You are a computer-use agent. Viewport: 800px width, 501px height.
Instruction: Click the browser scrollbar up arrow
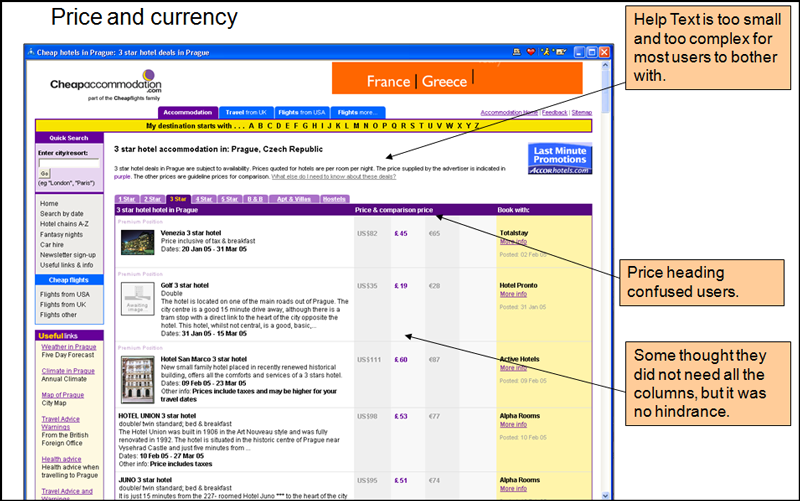pos(606,65)
